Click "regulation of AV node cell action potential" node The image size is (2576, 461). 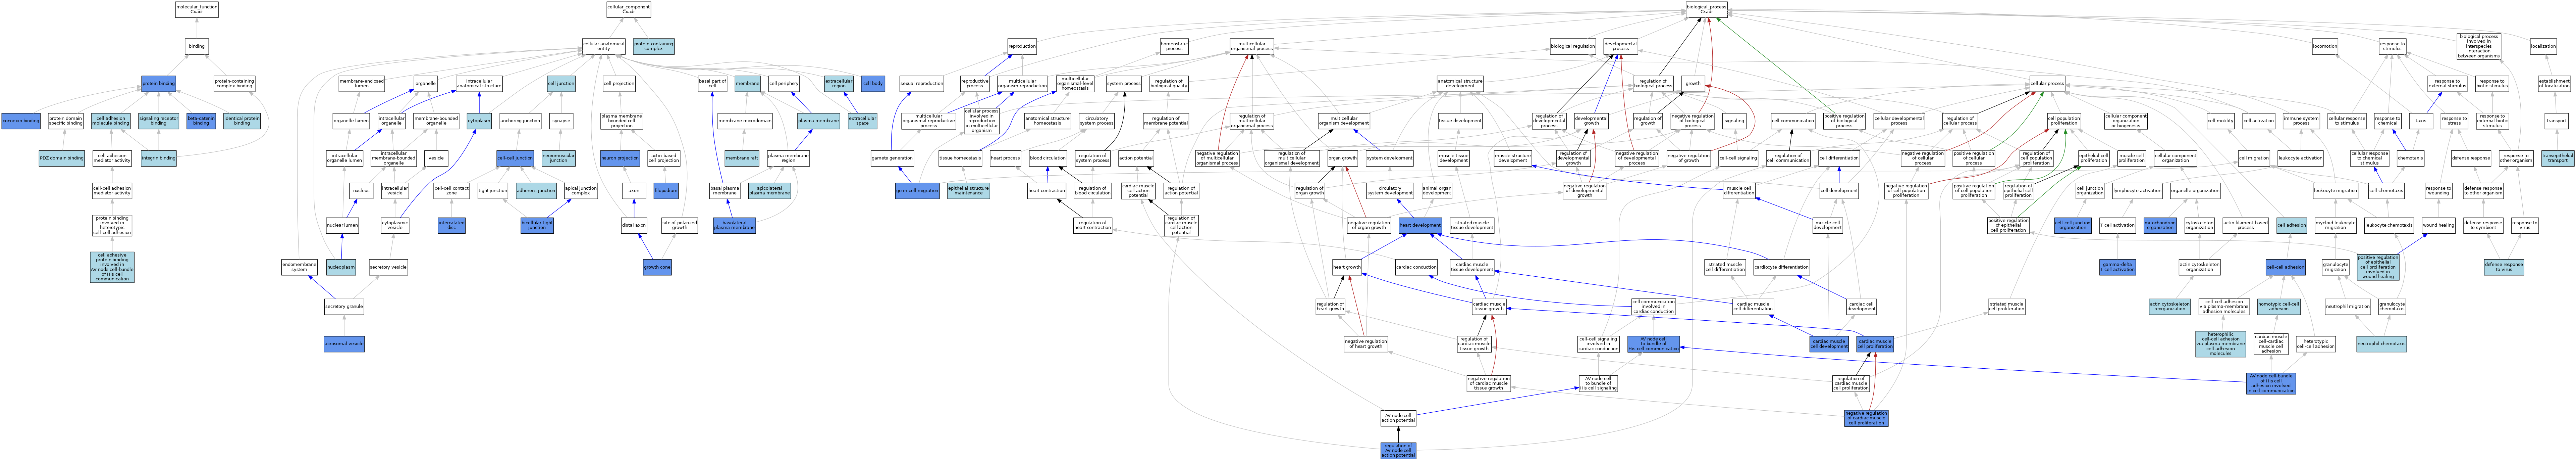point(1398,450)
